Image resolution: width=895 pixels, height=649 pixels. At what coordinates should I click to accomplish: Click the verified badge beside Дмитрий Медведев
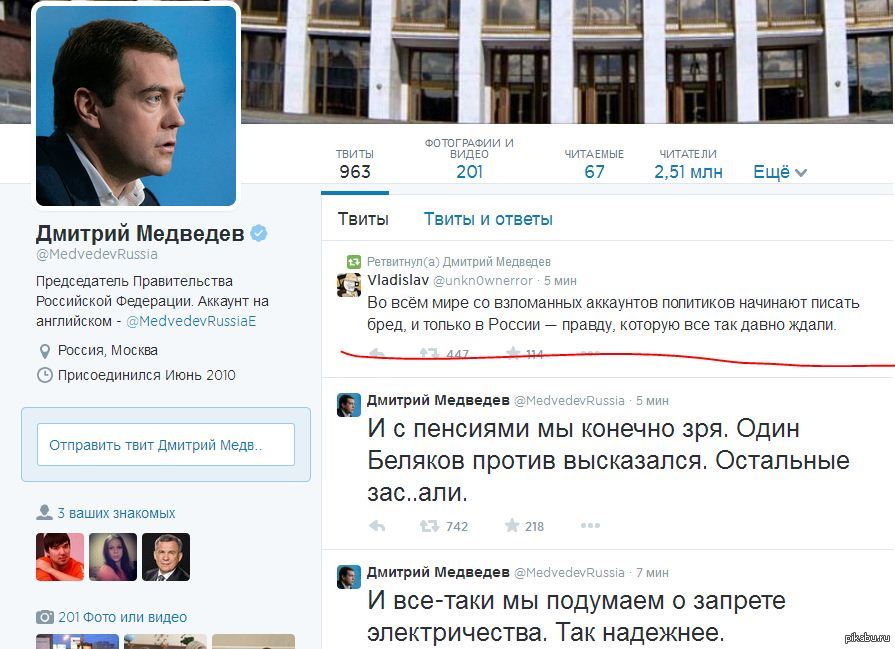point(259,233)
